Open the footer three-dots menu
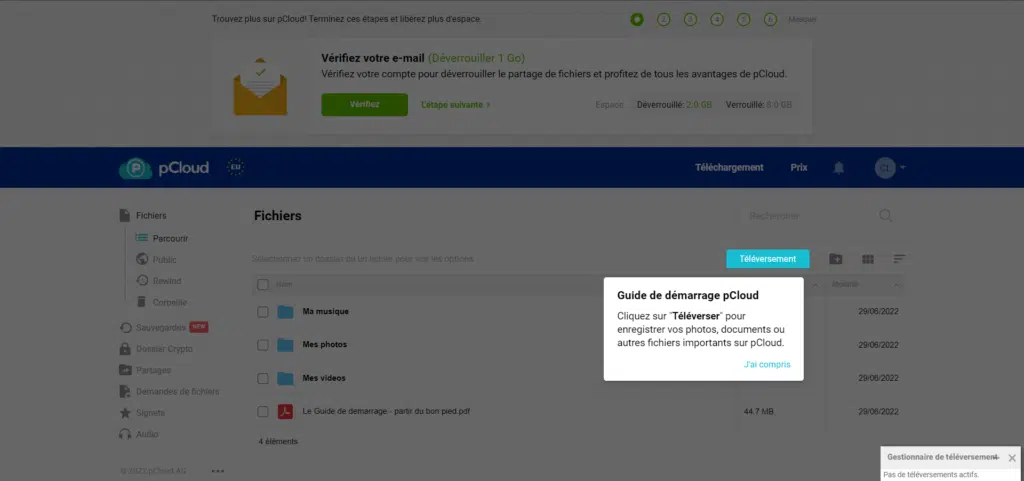1024x481 pixels. click(x=218, y=471)
